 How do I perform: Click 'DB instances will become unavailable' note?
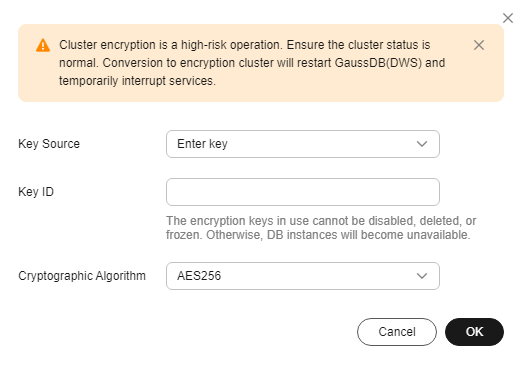(369, 235)
